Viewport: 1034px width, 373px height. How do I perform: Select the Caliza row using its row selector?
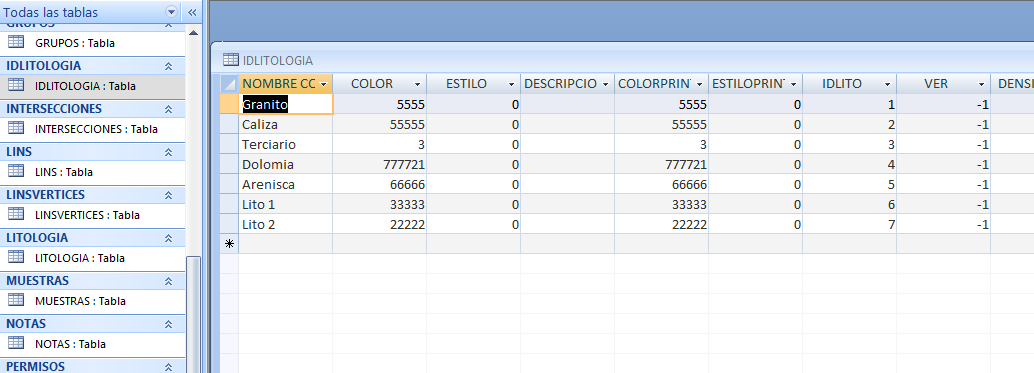pos(229,124)
